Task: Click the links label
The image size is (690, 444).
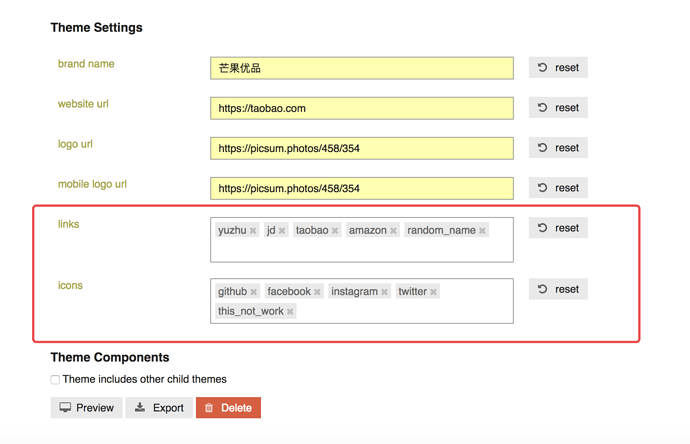Action: 69,224
